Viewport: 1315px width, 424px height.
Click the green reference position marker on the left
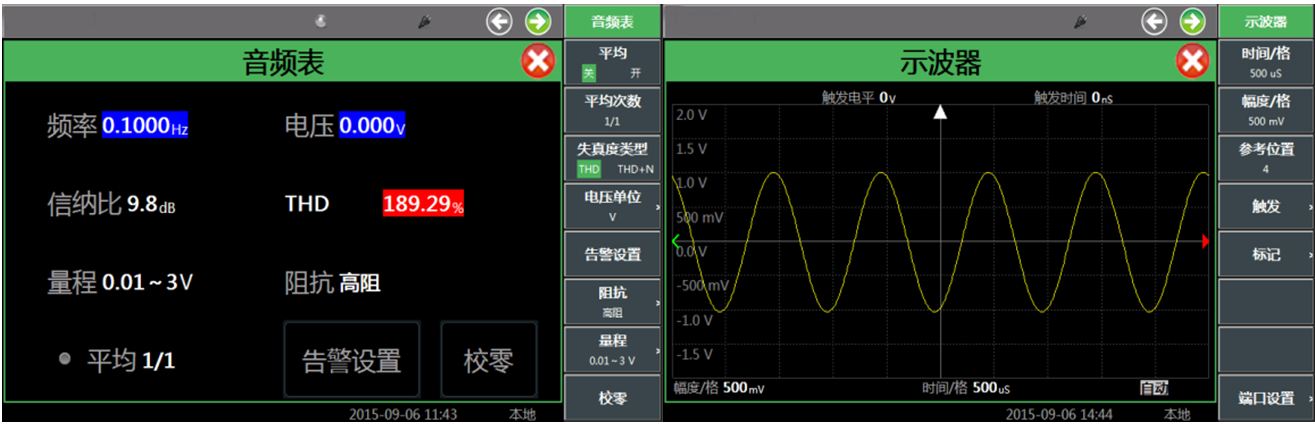[x=675, y=241]
